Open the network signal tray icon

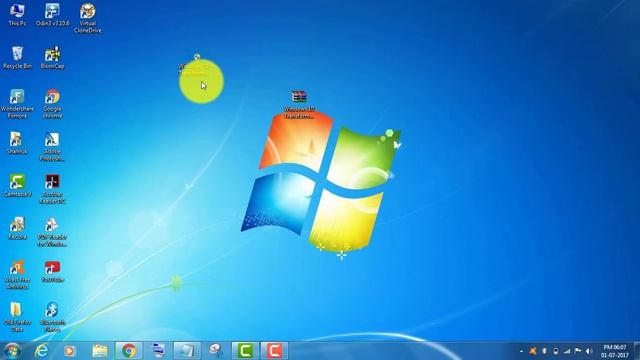[567, 351]
